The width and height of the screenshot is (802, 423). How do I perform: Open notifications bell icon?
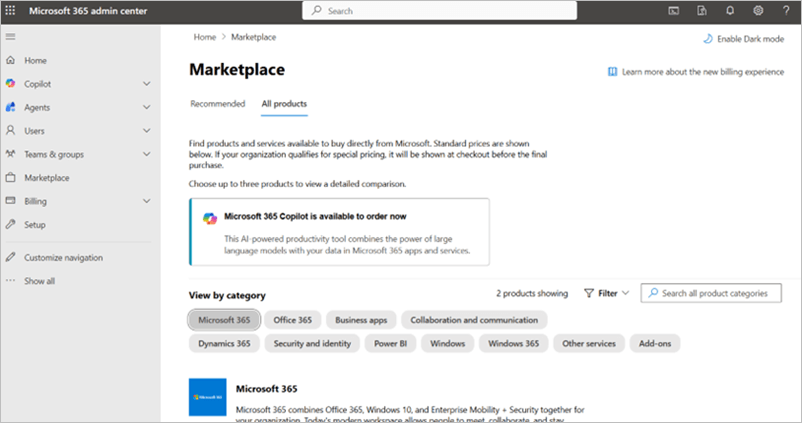730,11
